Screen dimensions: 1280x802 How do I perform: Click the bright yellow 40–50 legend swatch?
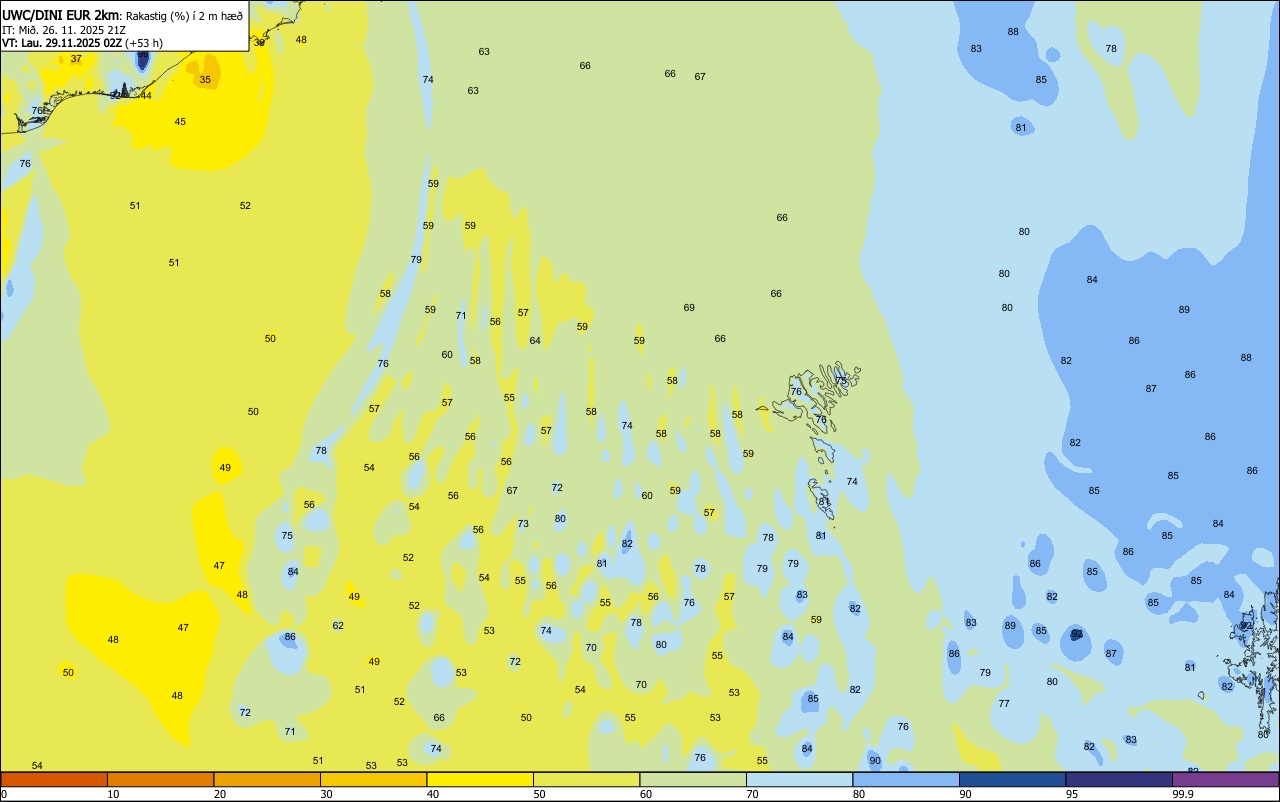tap(480, 779)
